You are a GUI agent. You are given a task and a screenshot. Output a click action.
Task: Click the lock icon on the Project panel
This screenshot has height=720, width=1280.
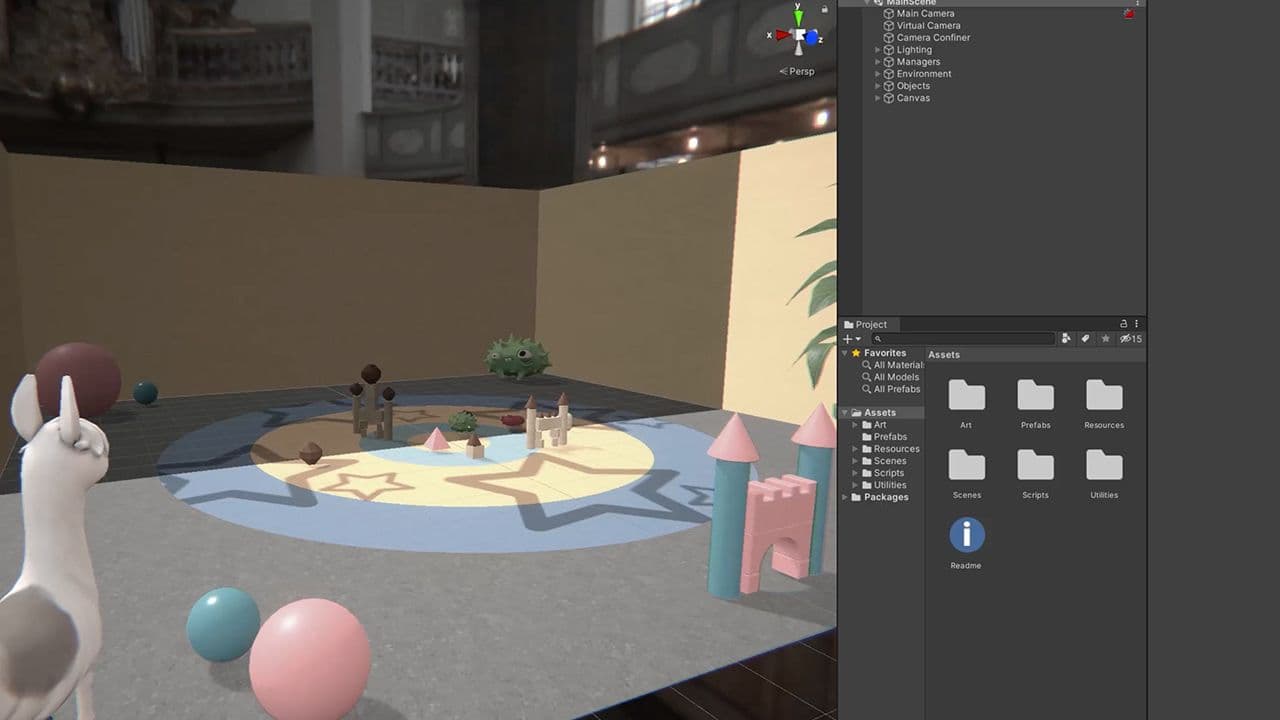(1124, 324)
